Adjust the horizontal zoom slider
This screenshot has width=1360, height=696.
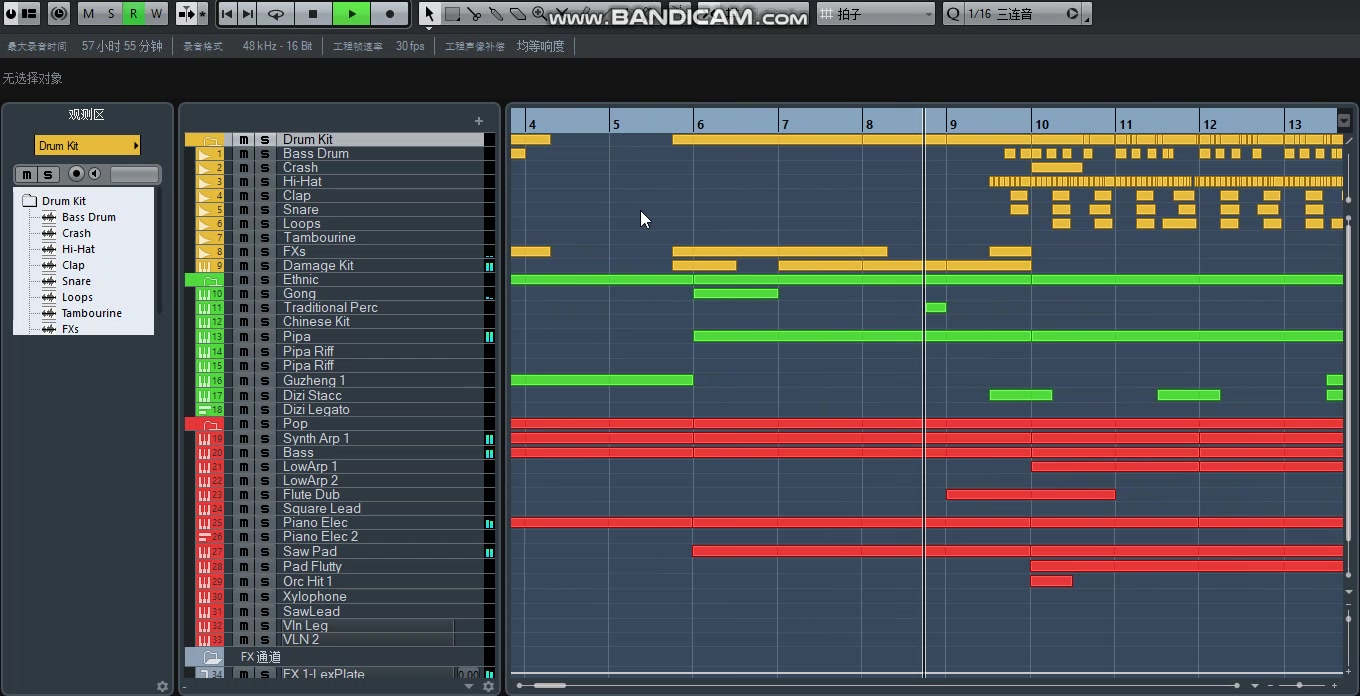click(x=1299, y=686)
